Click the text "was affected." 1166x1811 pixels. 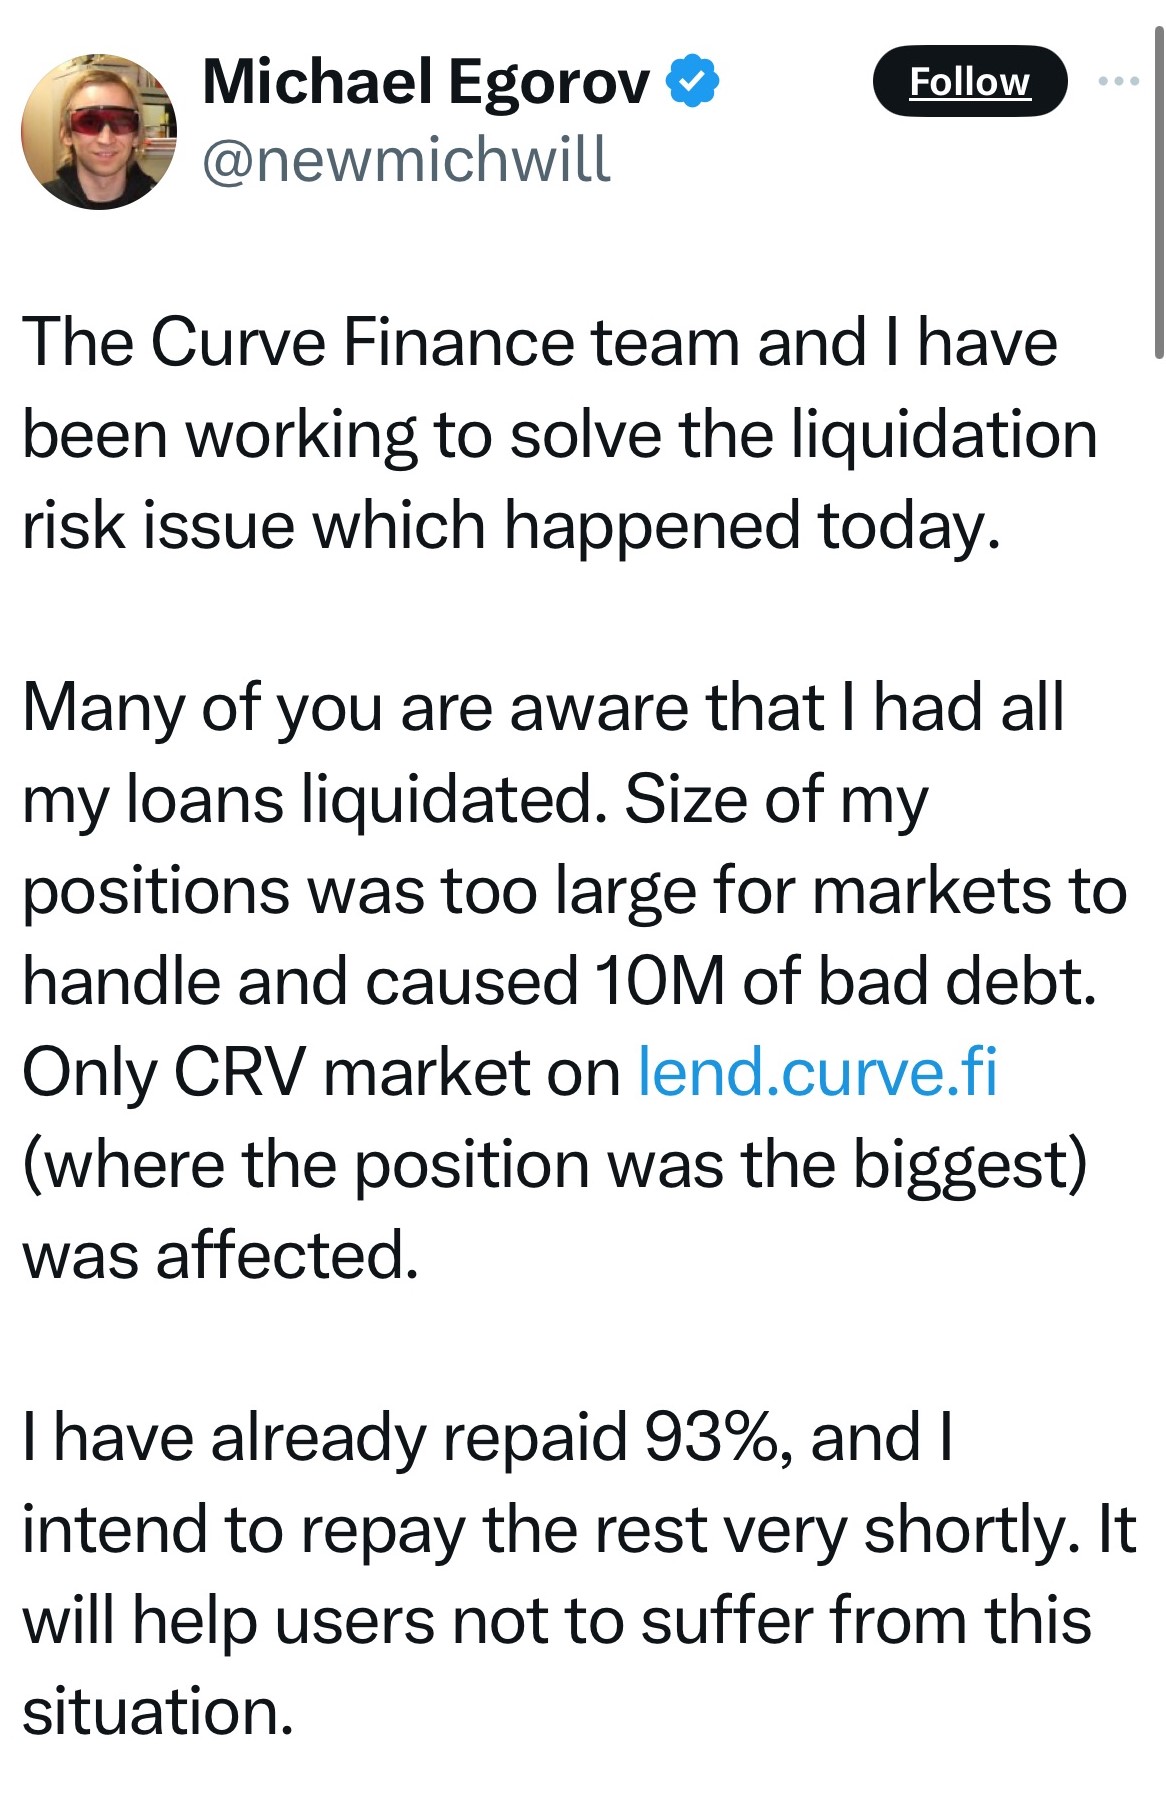(x=220, y=1255)
